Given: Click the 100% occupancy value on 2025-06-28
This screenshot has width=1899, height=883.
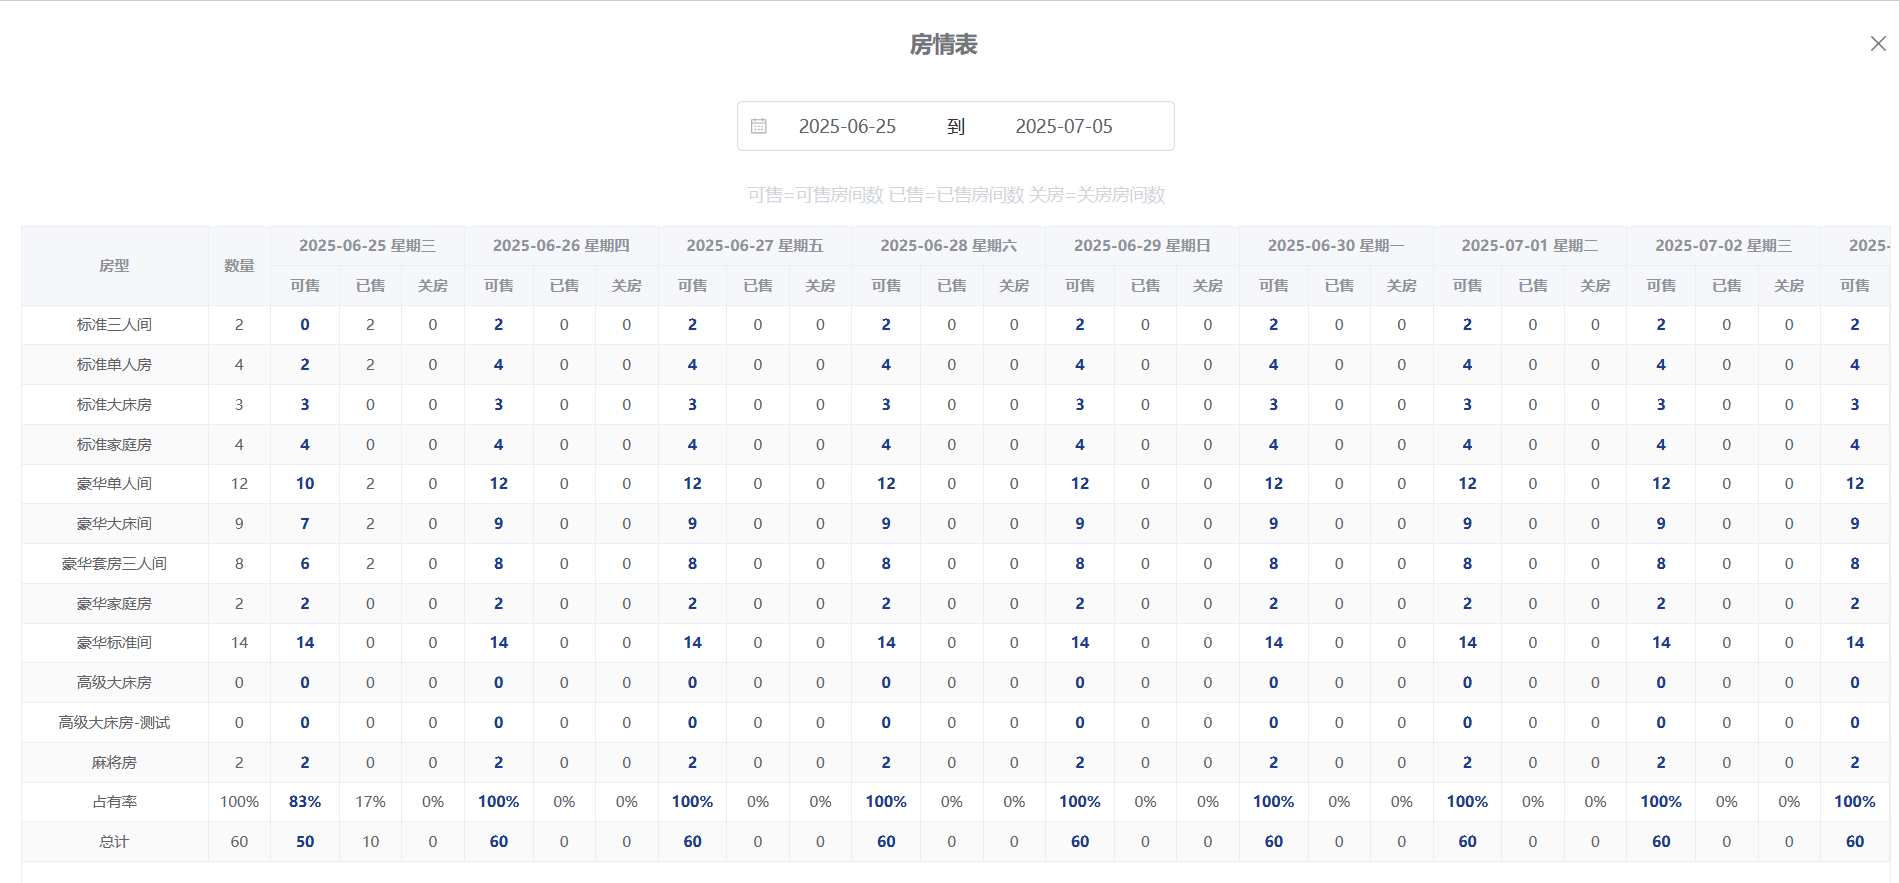Looking at the screenshot, I should click(886, 802).
